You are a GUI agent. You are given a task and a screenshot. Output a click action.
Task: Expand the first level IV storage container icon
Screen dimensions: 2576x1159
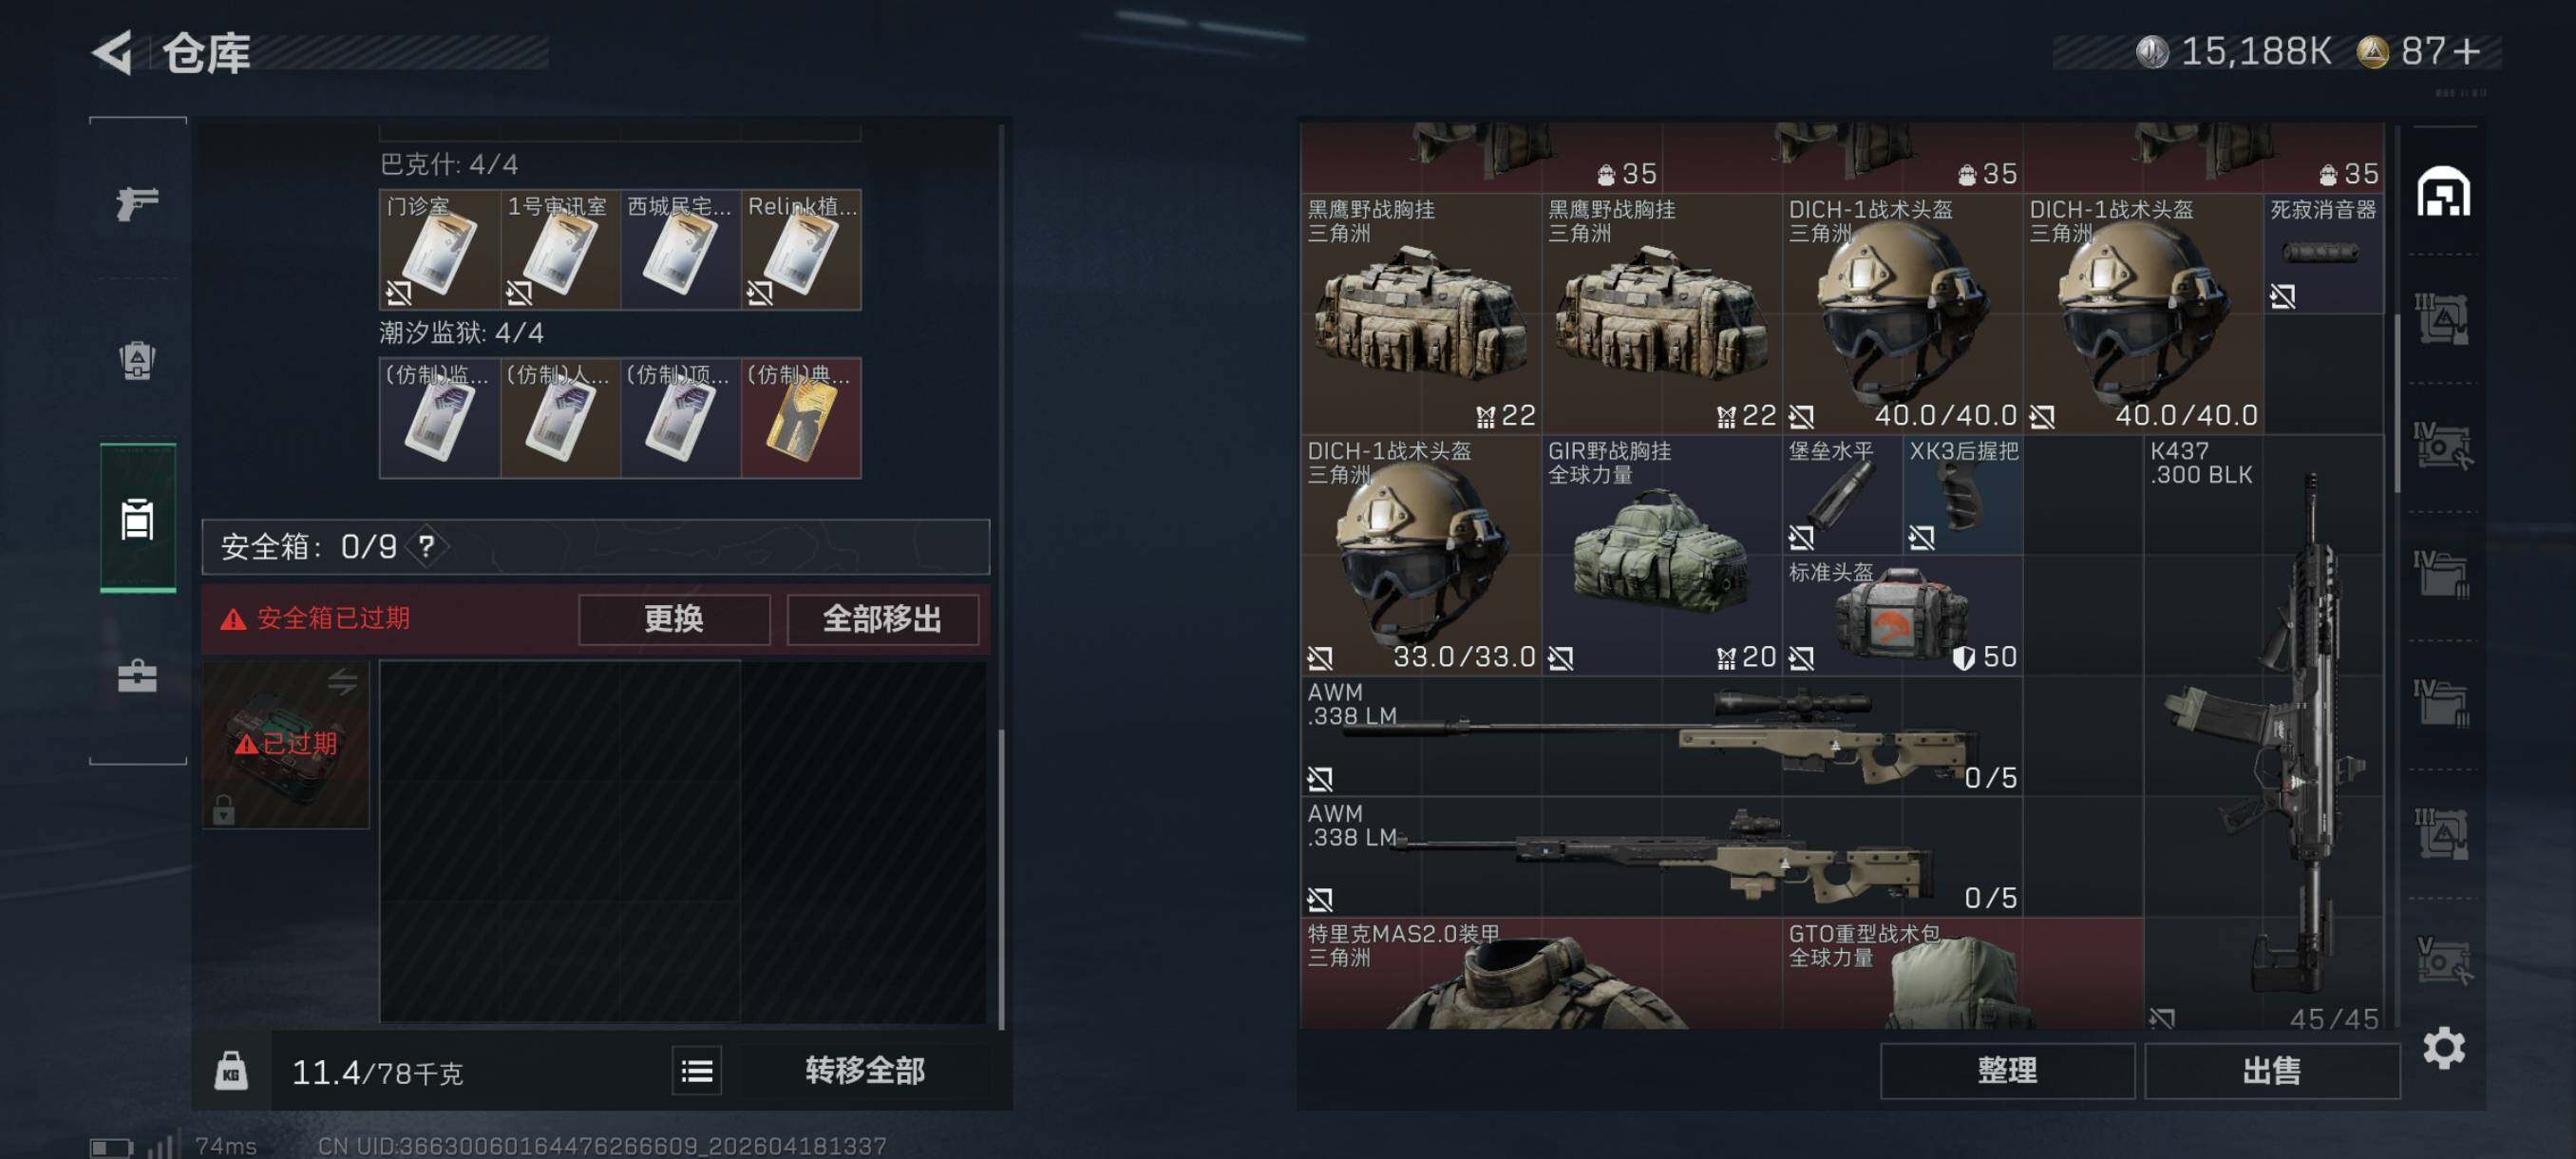(2442, 447)
